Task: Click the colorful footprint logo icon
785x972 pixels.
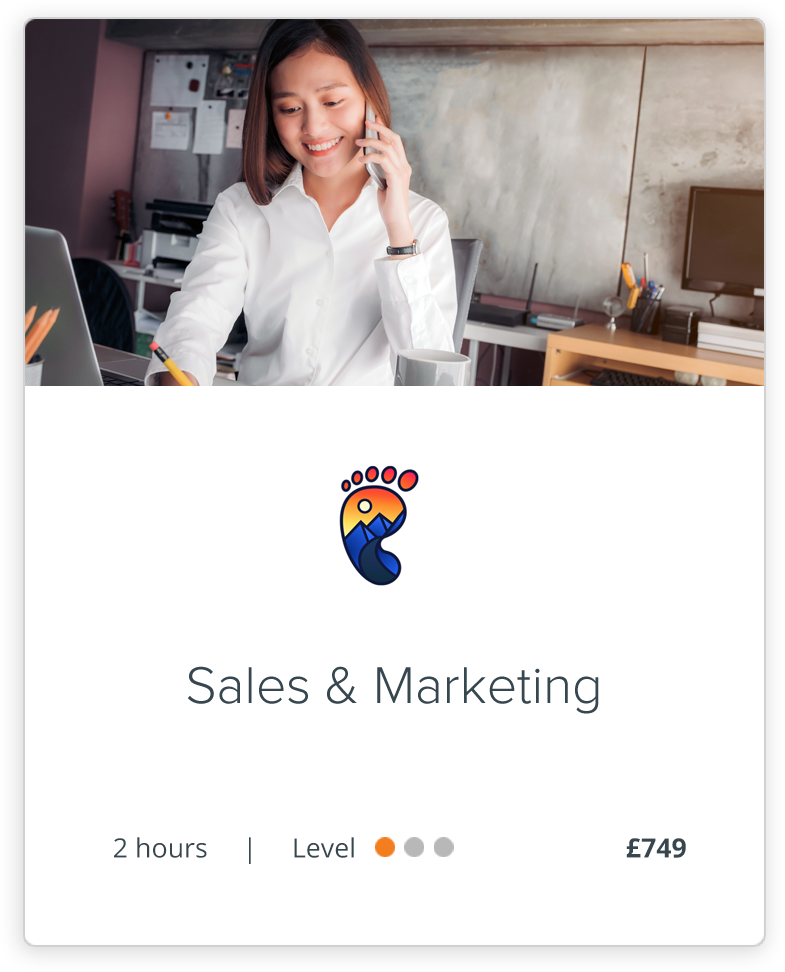Action: pos(379,524)
